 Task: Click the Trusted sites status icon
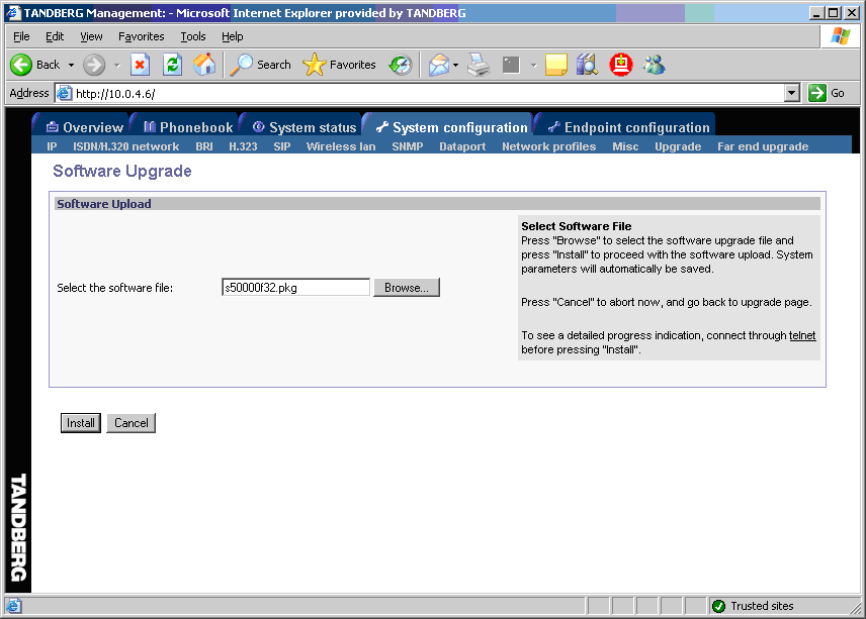tap(719, 606)
